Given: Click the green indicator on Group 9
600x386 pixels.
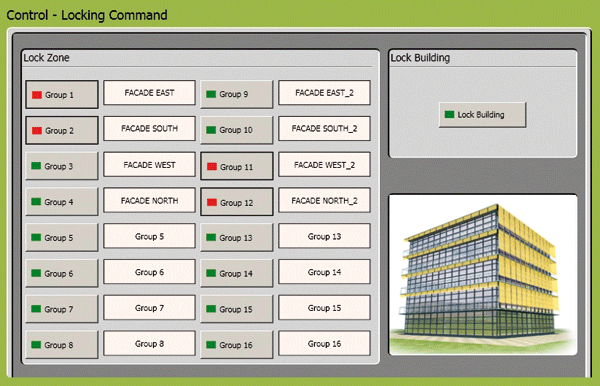Looking at the screenshot, I should click(x=211, y=94).
